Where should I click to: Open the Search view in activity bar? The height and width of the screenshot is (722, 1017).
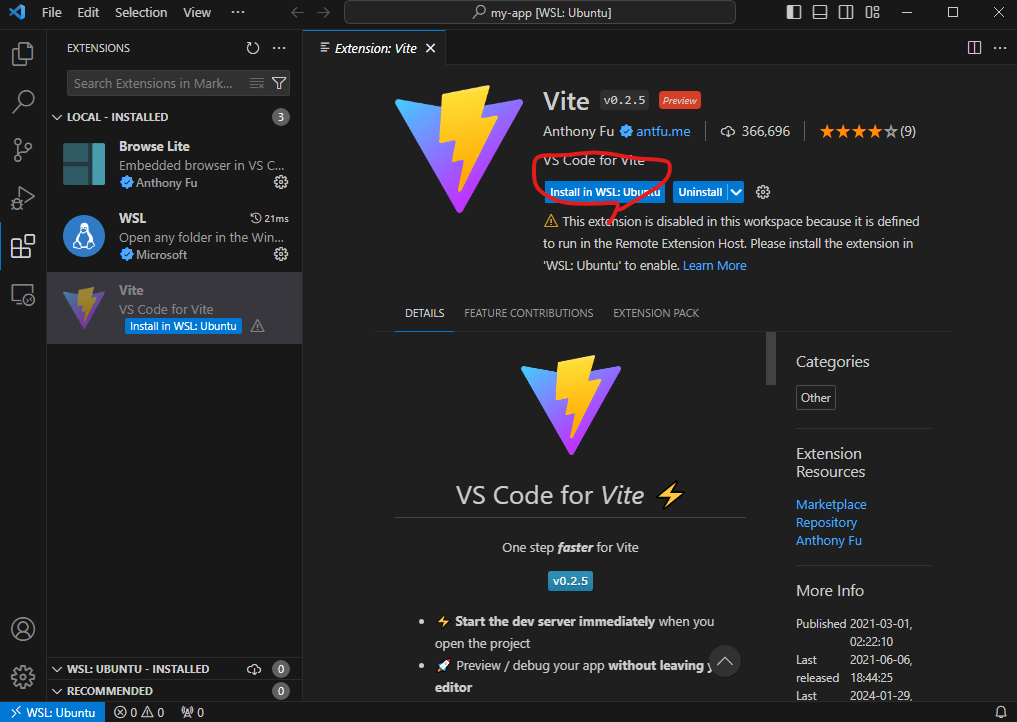click(23, 101)
